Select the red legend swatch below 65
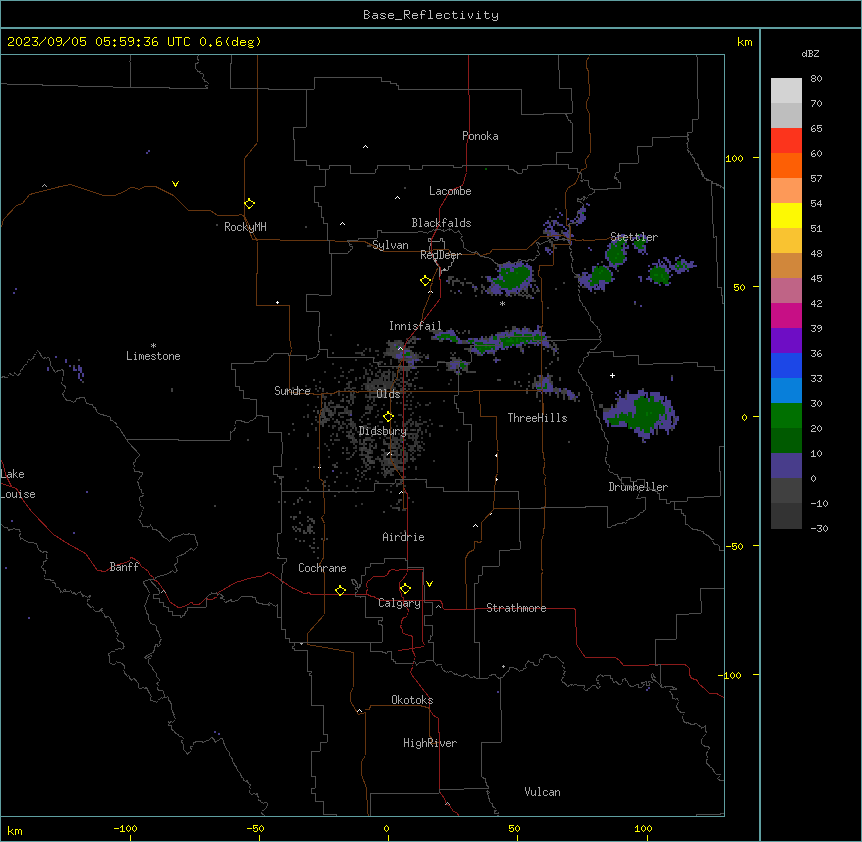Image resolution: width=862 pixels, height=842 pixels. (786, 141)
